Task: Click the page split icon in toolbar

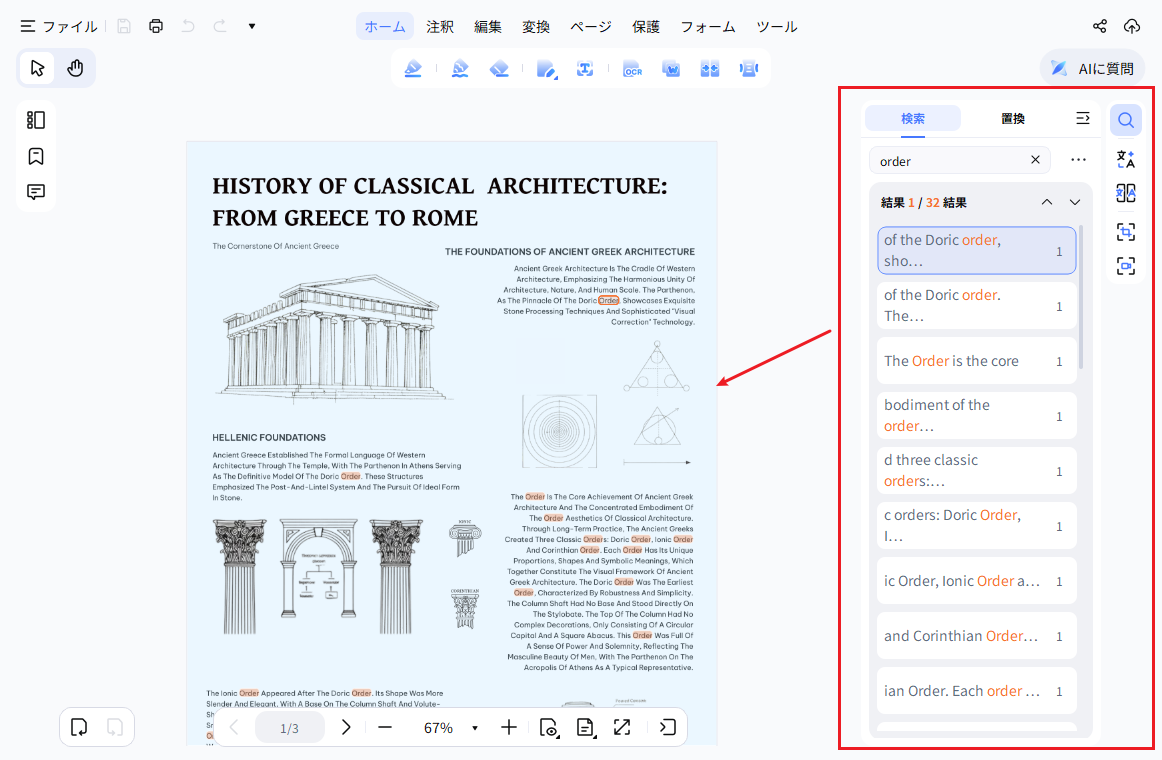Action: (748, 69)
